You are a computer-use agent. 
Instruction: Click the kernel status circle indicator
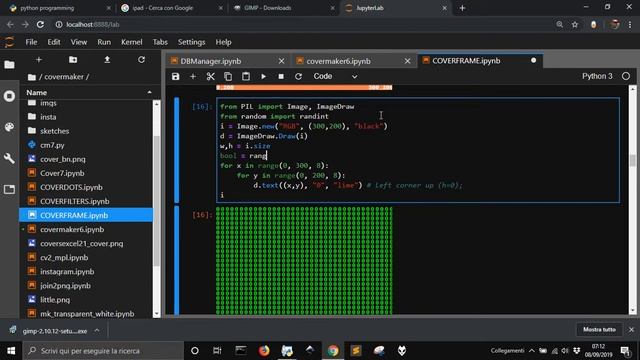tap(626, 76)
